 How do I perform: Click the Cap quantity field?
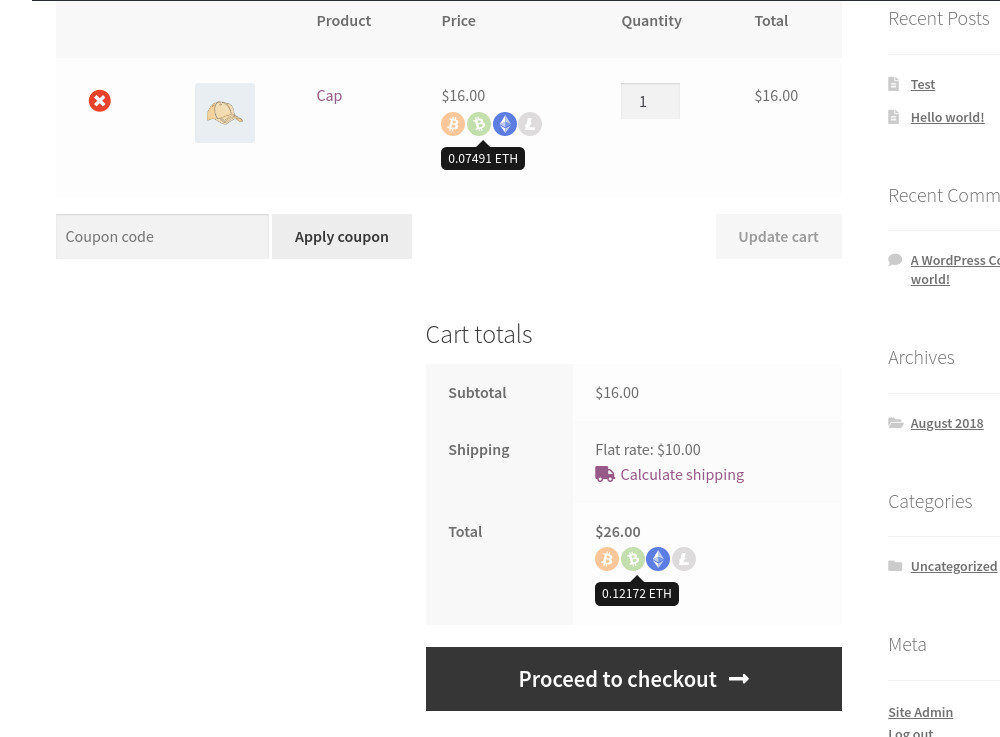tap(650, 101)
